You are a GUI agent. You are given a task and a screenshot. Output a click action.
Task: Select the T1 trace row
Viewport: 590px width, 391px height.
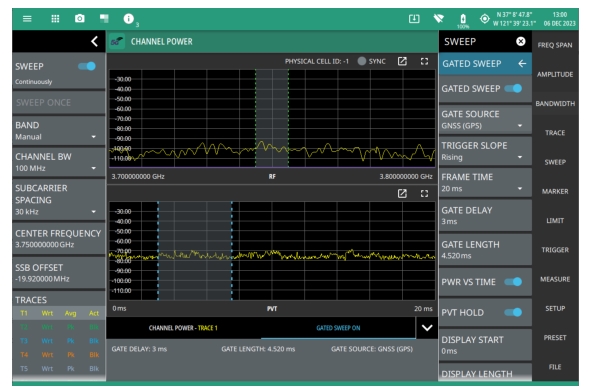pyautogui.click(x=59, y=313)
